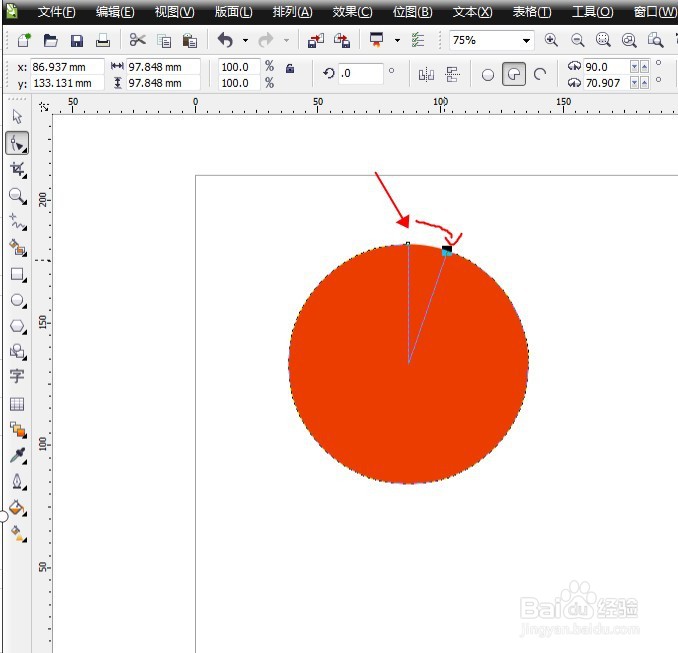This screenshot has width=678, height=653.
Task: Choose the Ellipse shape mode
Action: 488,75
